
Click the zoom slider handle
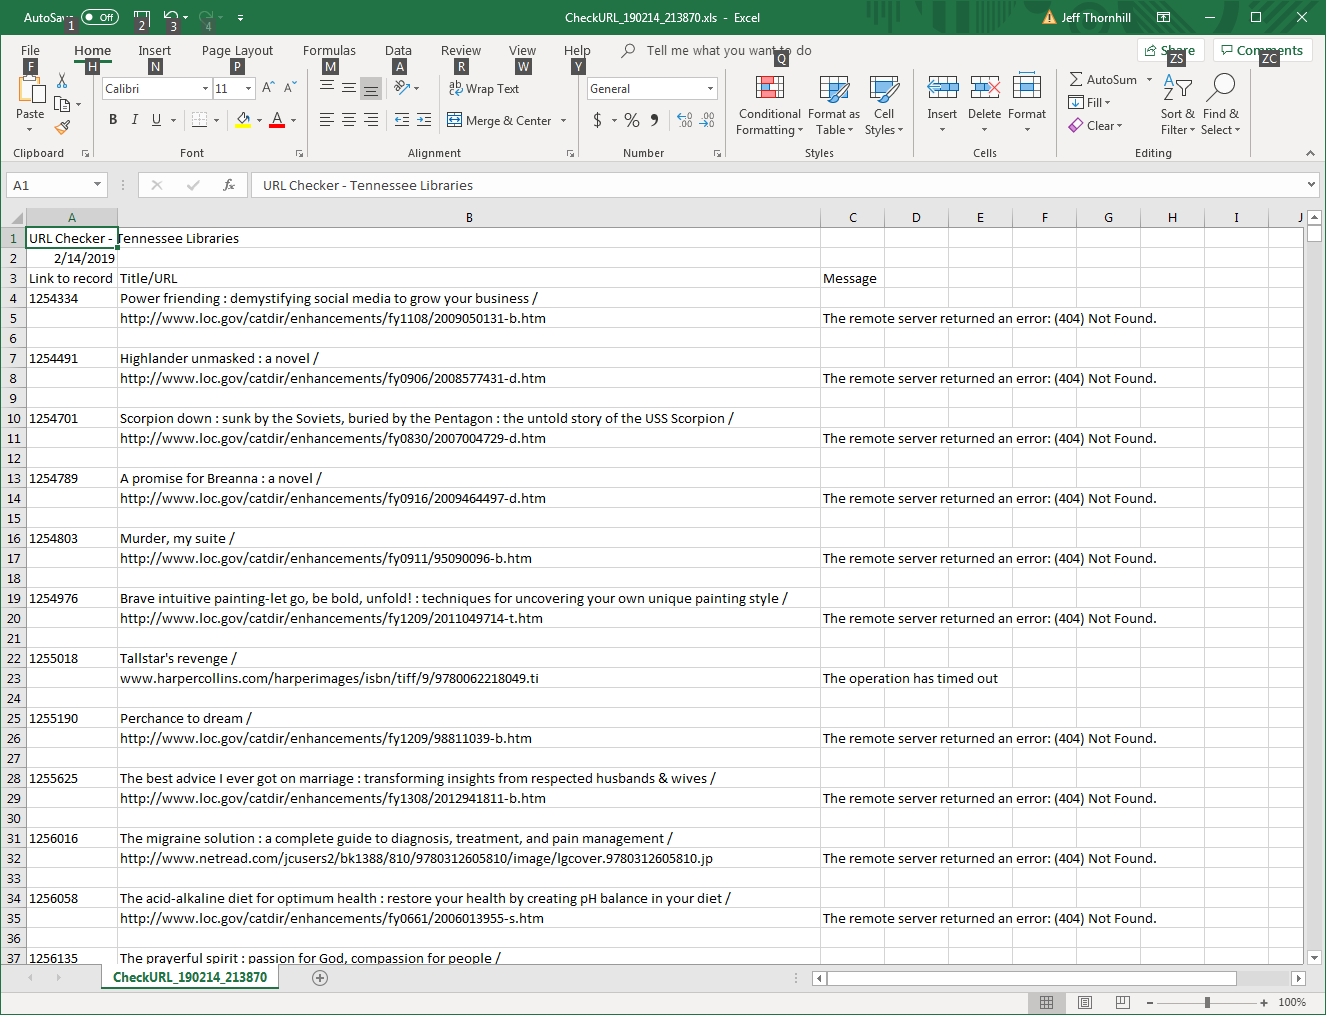coord(1207,1002)
